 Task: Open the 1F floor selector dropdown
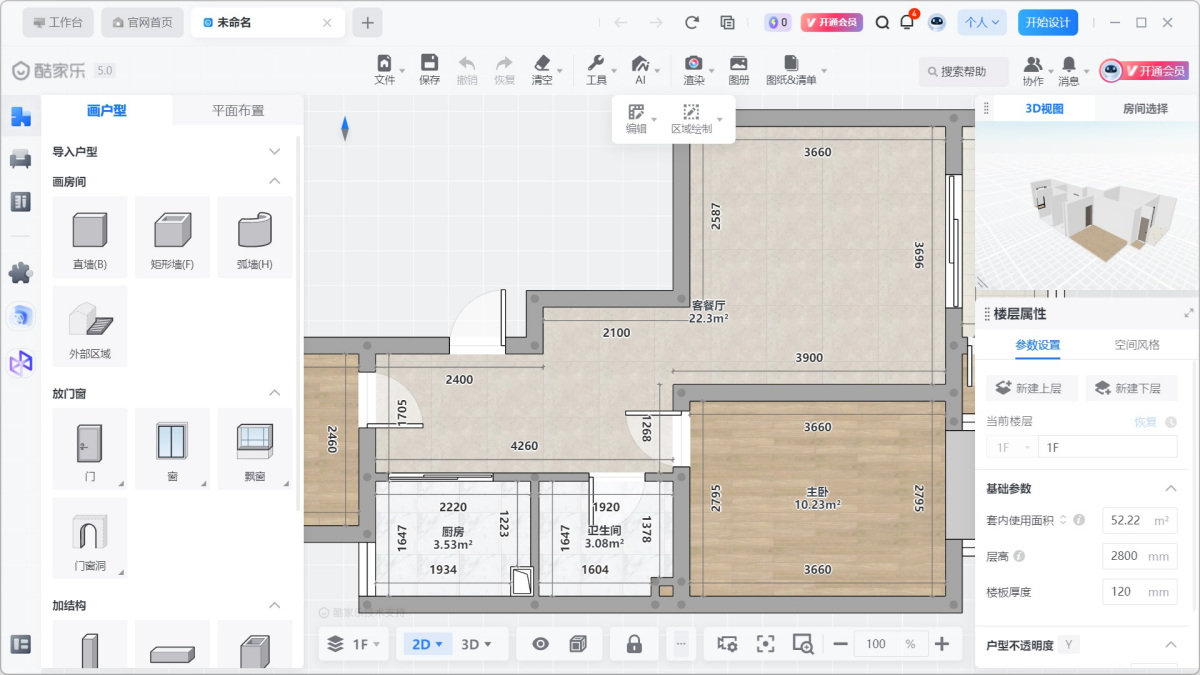coord(354,644)
